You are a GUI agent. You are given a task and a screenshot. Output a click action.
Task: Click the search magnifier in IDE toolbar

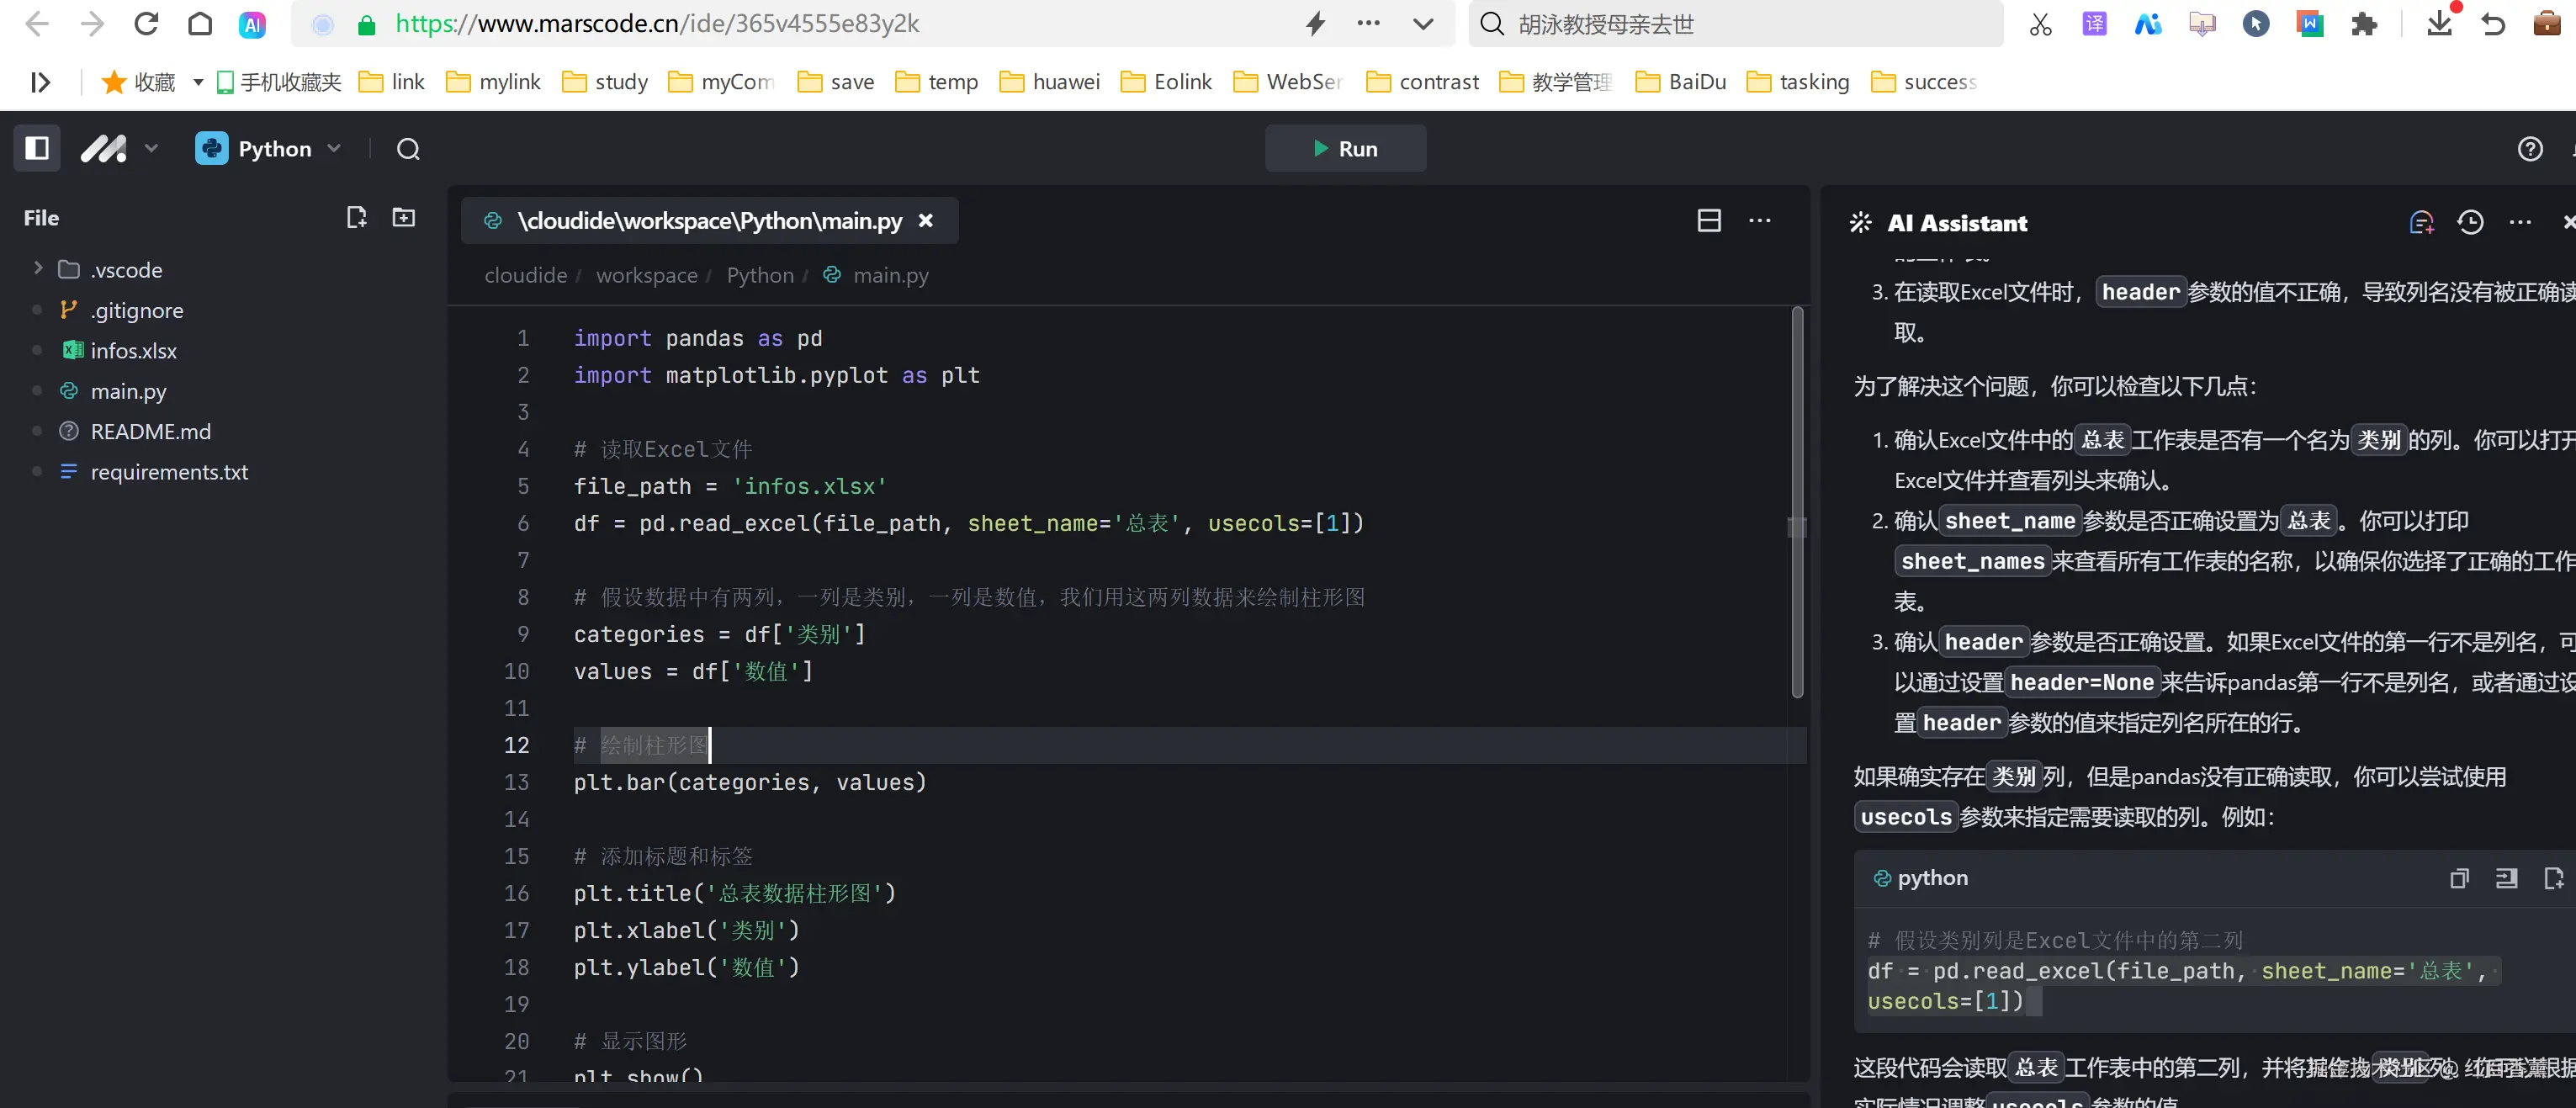click(x=408, y=149)
